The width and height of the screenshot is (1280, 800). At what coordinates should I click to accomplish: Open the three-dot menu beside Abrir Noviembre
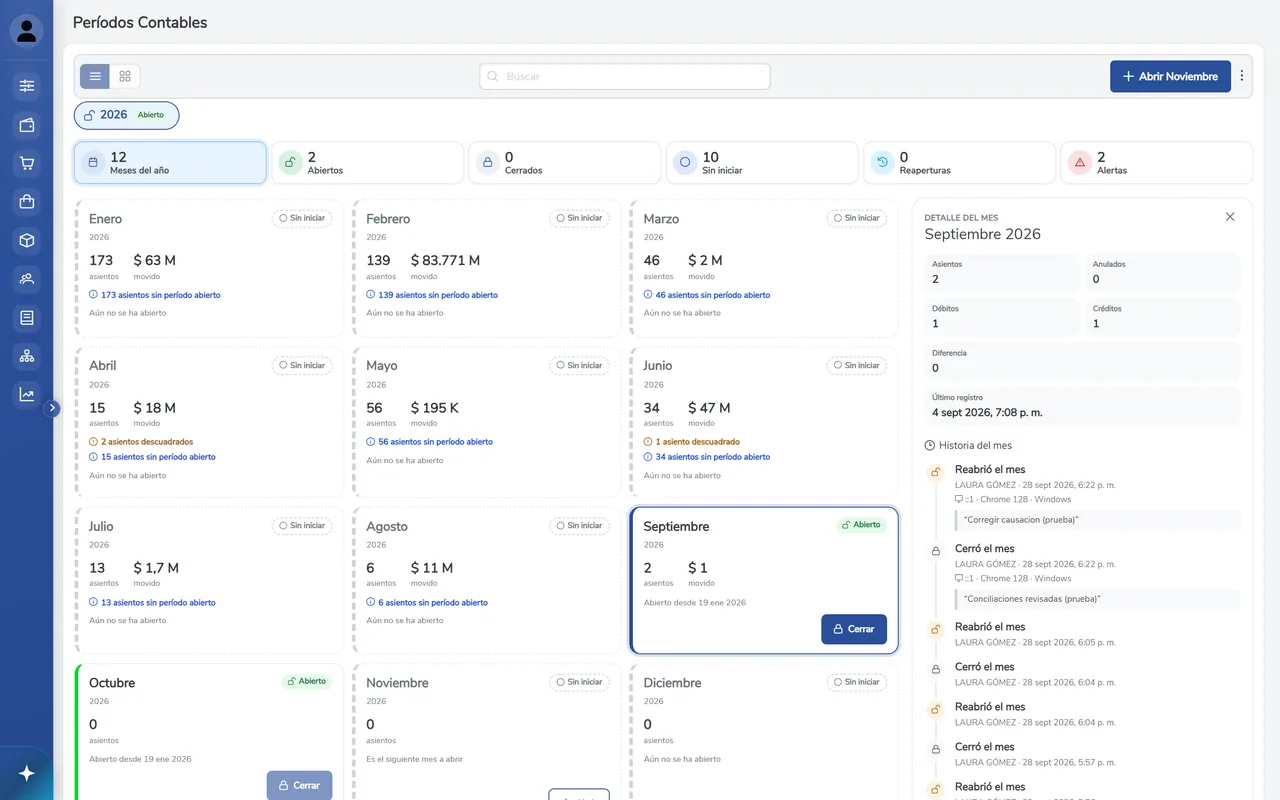pyautogui.click(x=1242, y=76)
